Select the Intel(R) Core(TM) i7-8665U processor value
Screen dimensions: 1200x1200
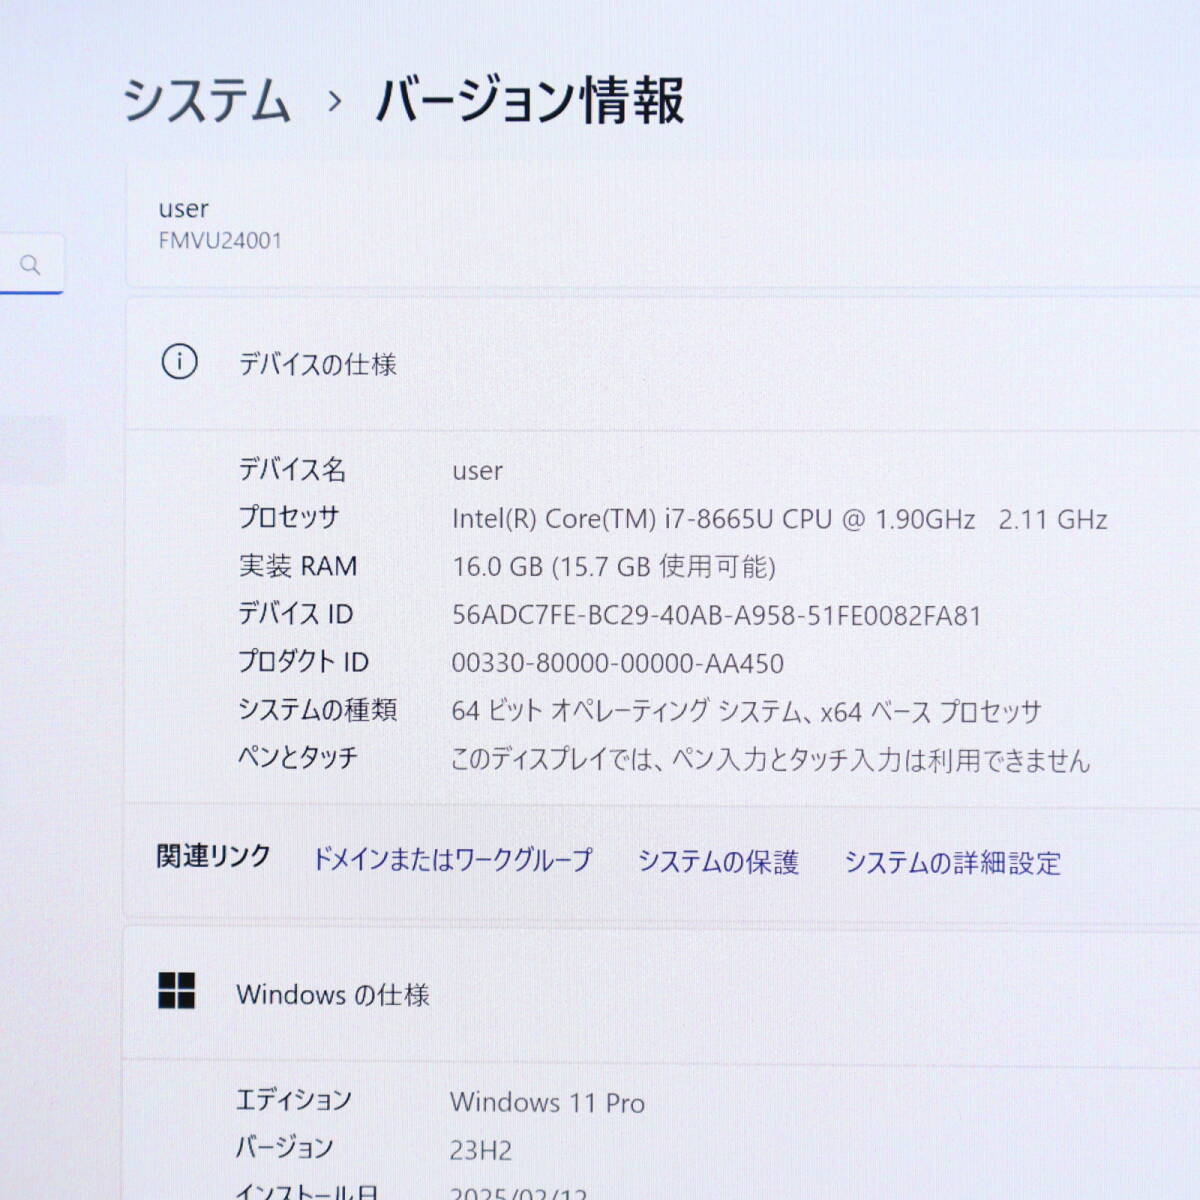[x=779, y=519]
